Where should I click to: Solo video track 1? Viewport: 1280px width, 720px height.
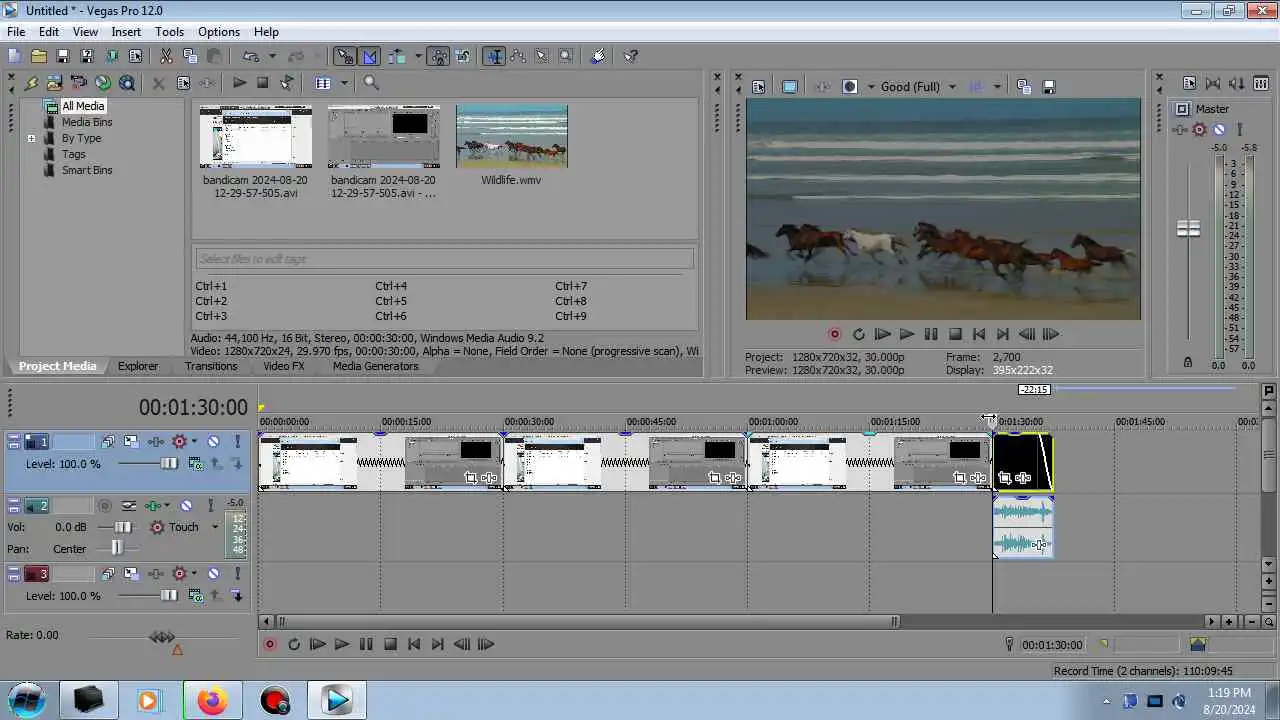(238, 441)
